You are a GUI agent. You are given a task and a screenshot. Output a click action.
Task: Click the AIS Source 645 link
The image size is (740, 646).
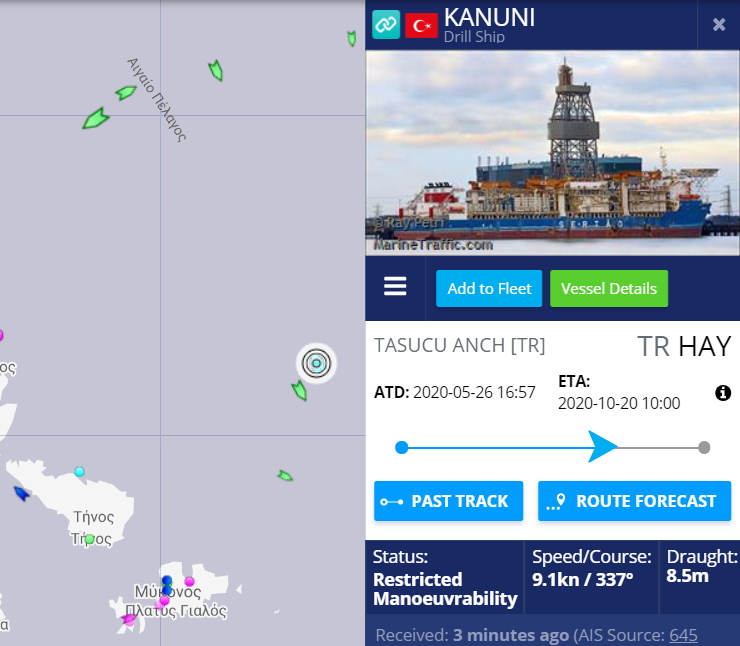pos(683,635)
